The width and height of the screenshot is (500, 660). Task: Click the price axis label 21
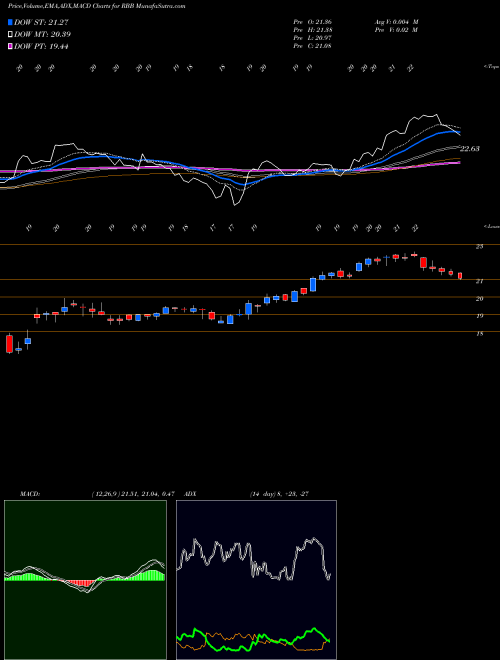pyautogui.click(x=479, y=282)
